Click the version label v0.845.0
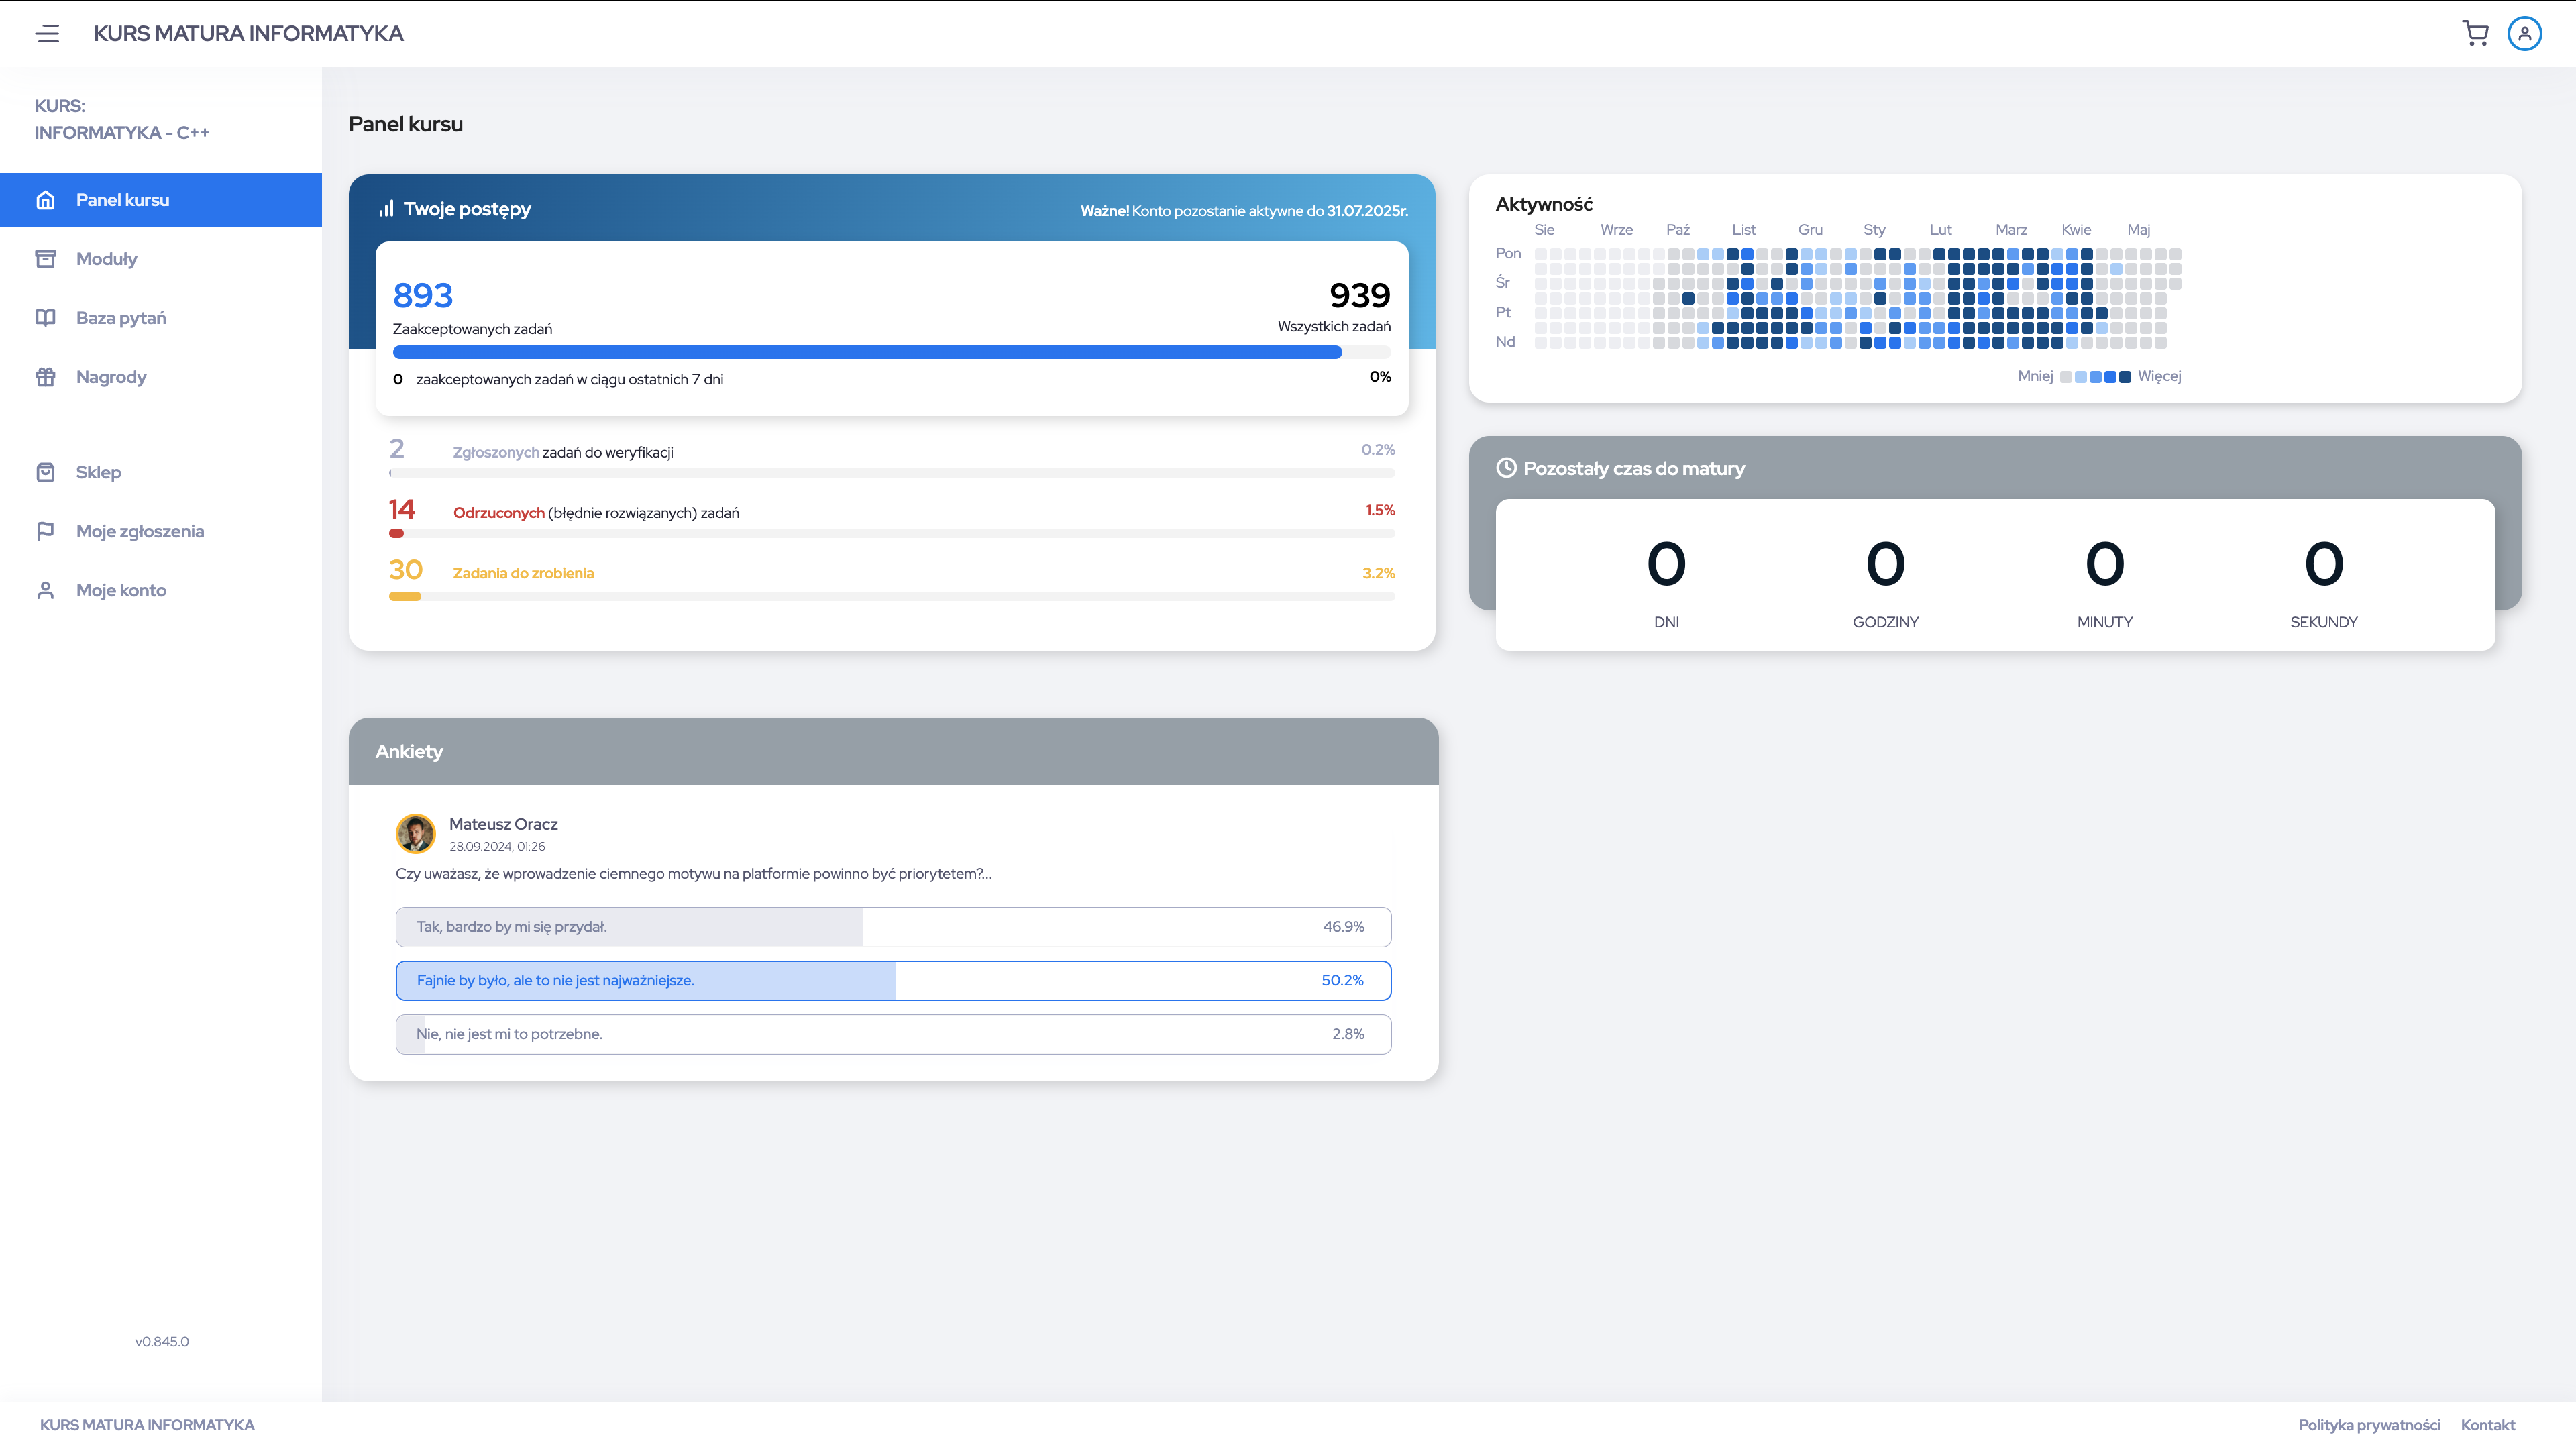Screen dimensions: 2576x1449 tap(162, 1342)
